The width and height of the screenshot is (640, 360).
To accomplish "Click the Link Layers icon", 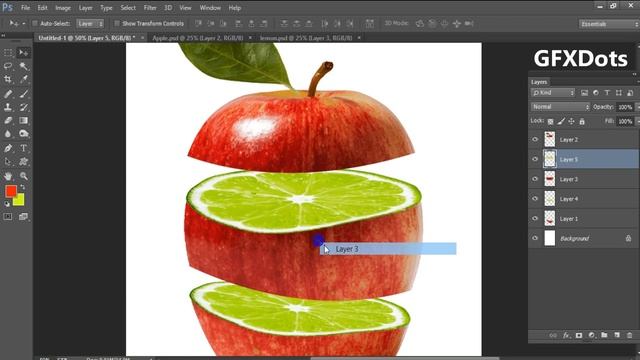I will coord(553,336).
